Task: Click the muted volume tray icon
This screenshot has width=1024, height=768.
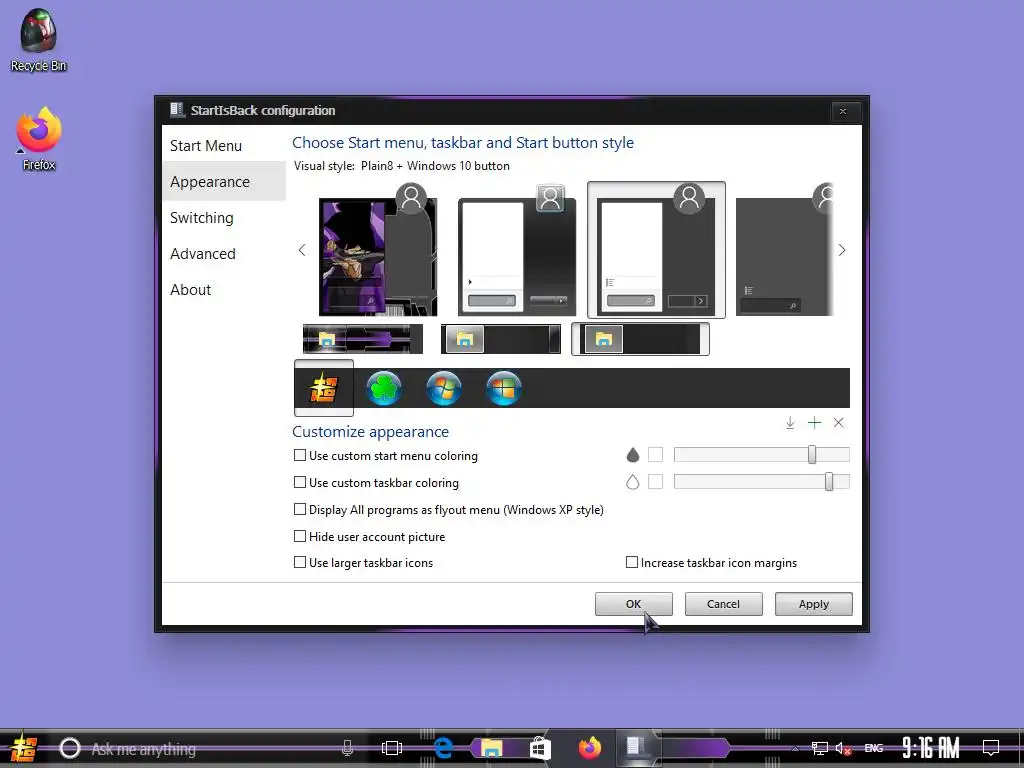Action: (x=843, y=748)
